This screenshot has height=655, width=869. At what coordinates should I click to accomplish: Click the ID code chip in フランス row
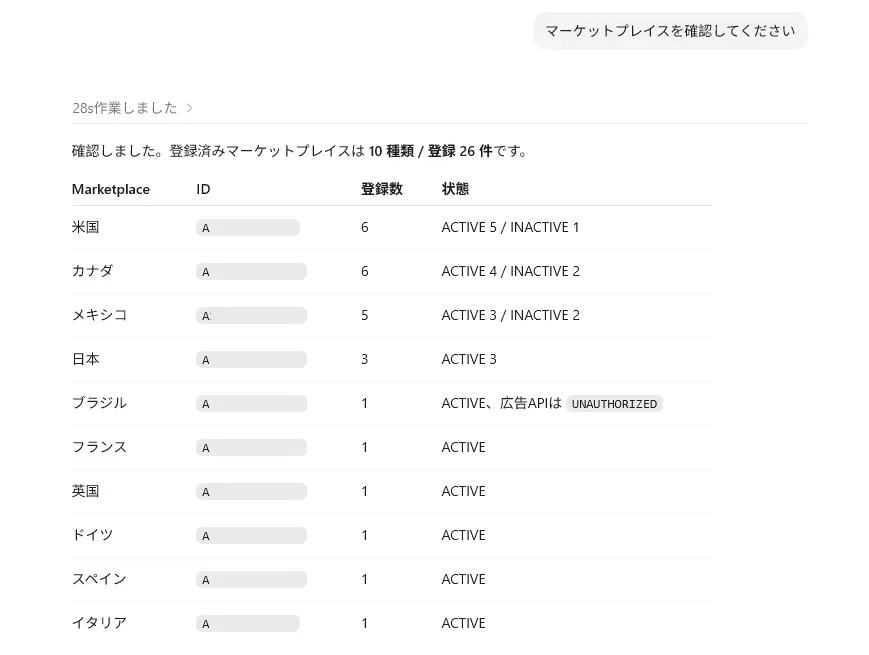pyautogui.click(x=251, y=448)
